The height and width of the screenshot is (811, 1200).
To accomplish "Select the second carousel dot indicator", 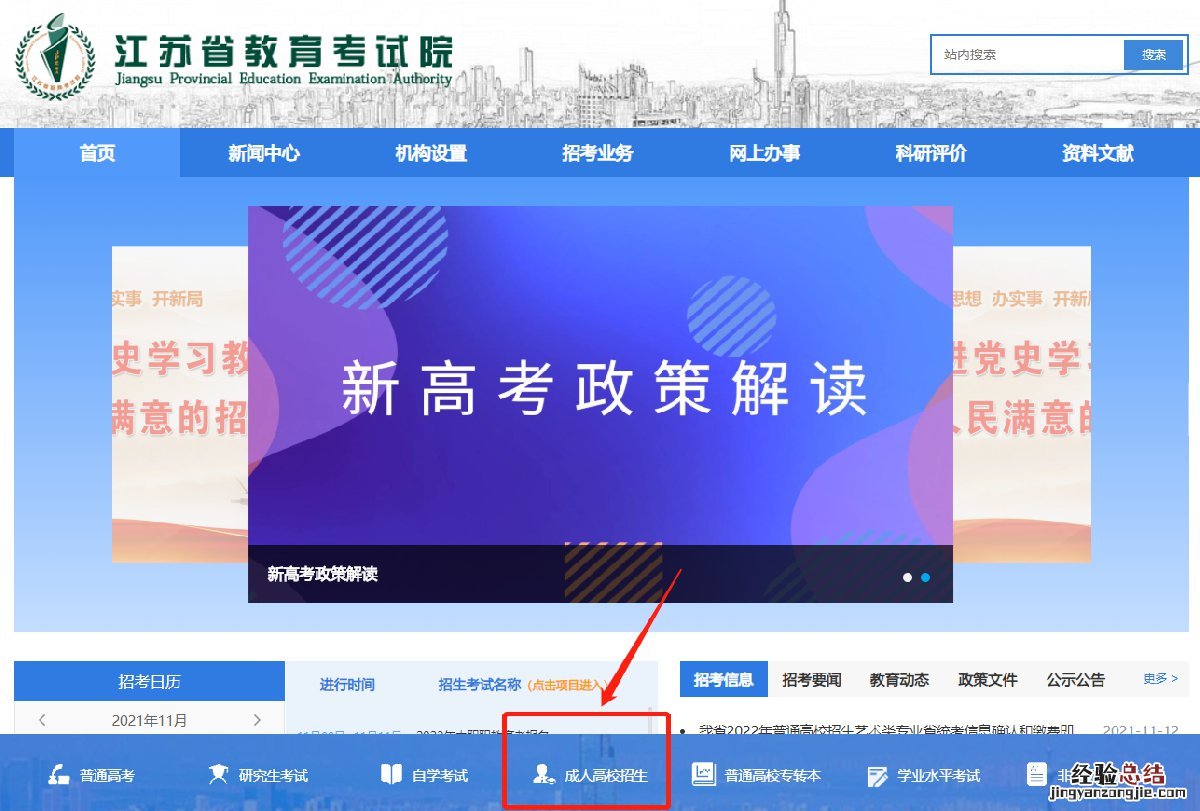I will tap(925, 577).
